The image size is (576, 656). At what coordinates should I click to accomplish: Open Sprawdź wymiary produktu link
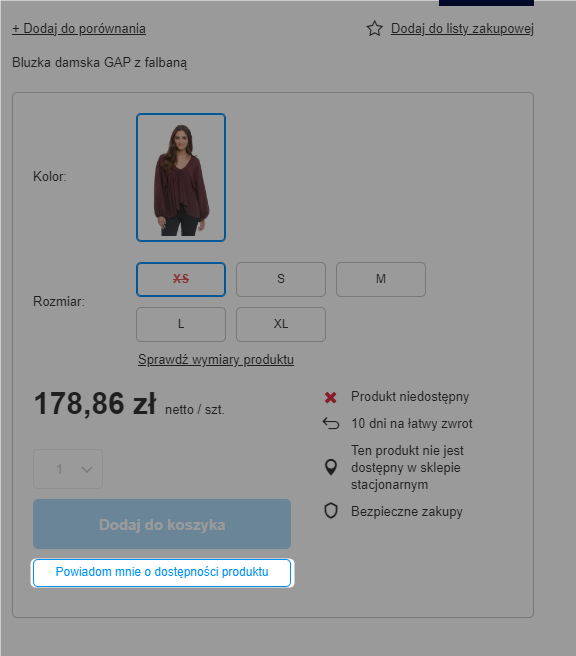click(216, 360)
